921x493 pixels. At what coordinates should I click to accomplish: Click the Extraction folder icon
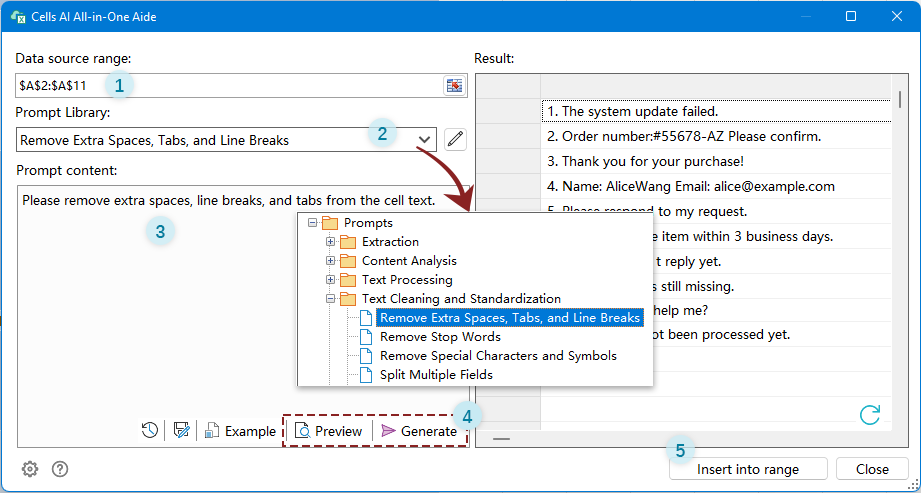click(x=348, y=242)
